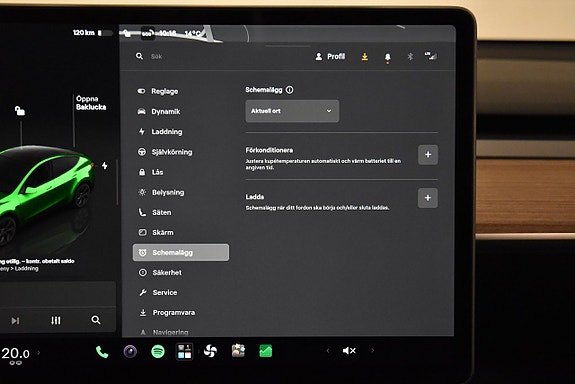Tap the 120 km battery range indicator

pyautogui.click(x=92, y=33)
